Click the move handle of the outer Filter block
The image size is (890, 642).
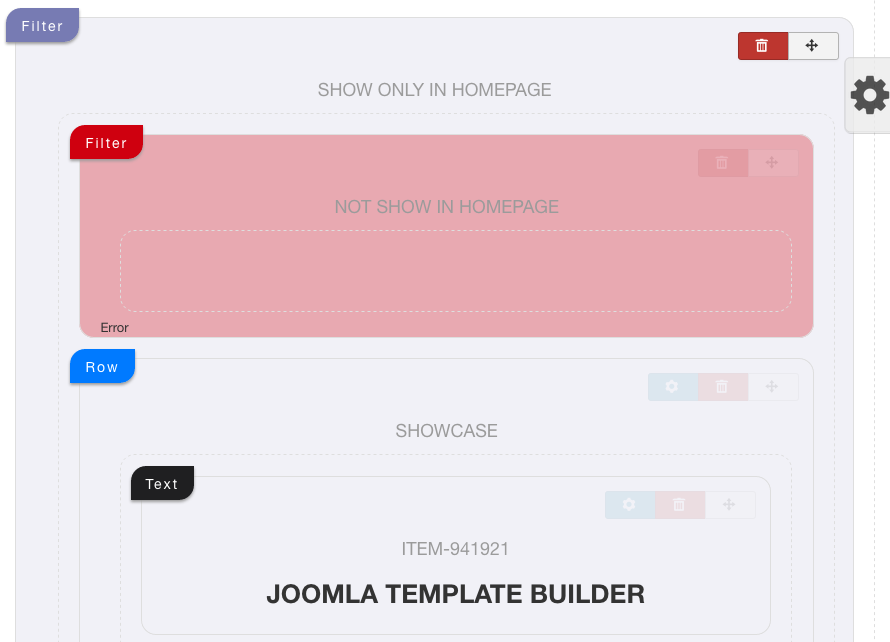click(813, 46)
